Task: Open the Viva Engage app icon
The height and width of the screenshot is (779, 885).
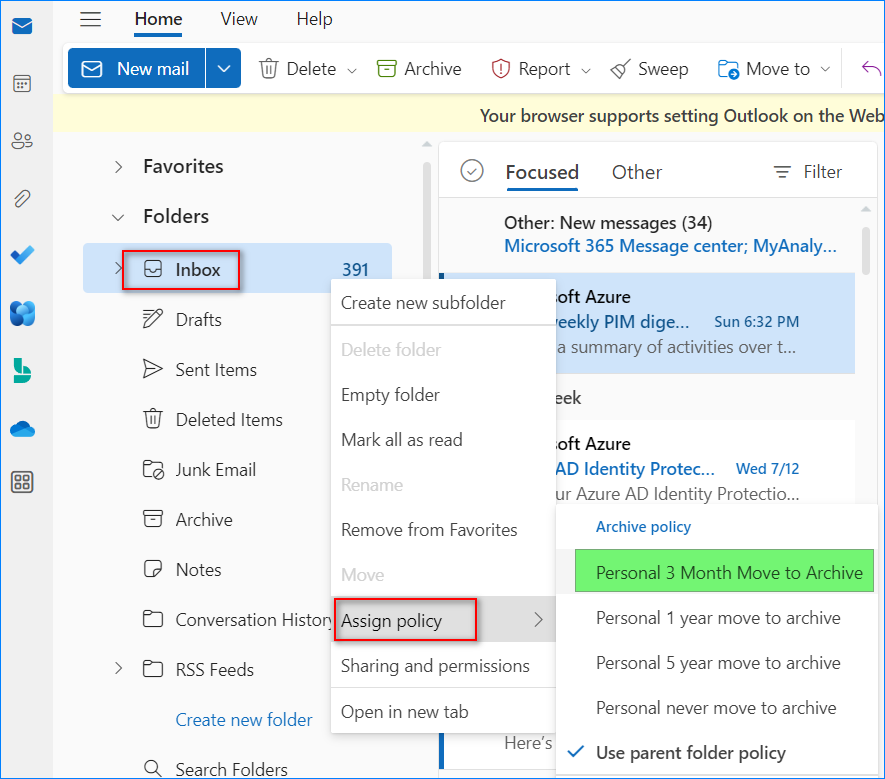Action: click(x=22, y=313)
